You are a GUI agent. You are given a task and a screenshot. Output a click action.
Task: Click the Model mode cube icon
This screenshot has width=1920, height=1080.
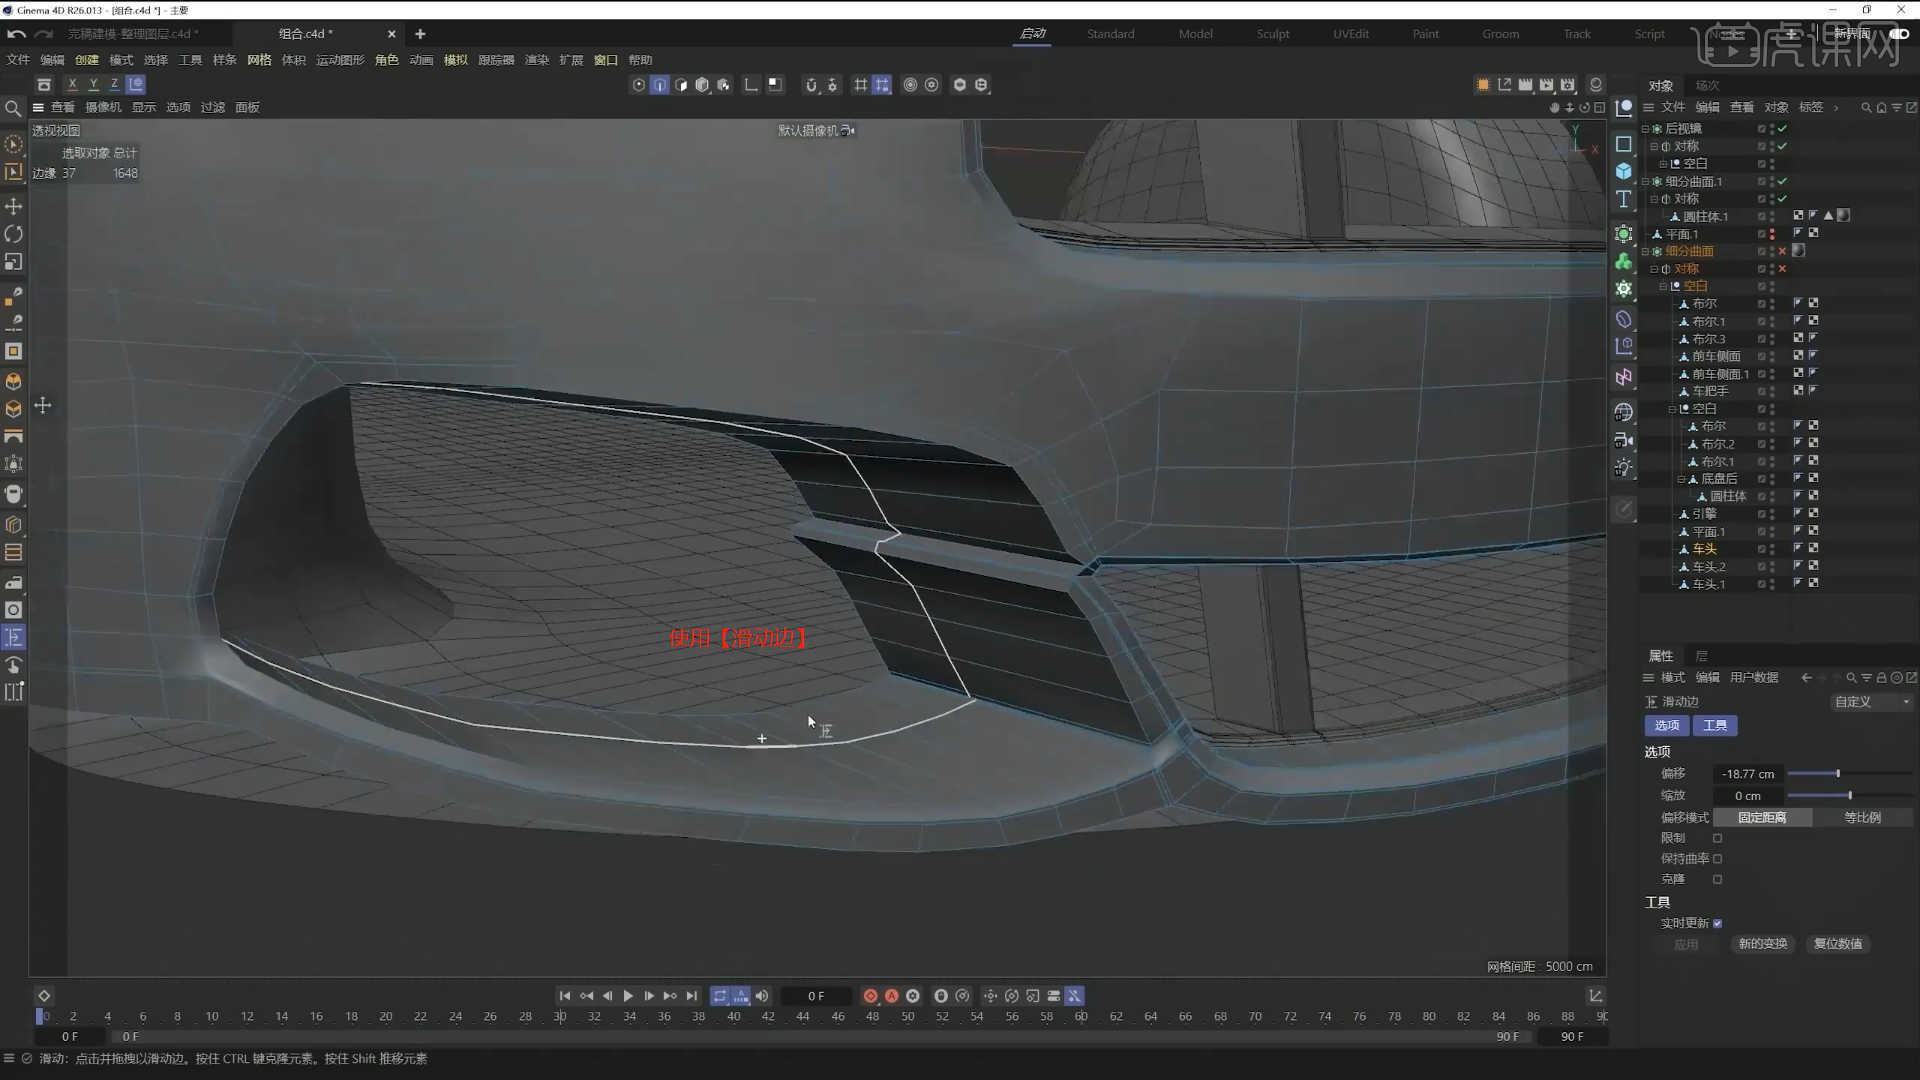coord(702,85)
